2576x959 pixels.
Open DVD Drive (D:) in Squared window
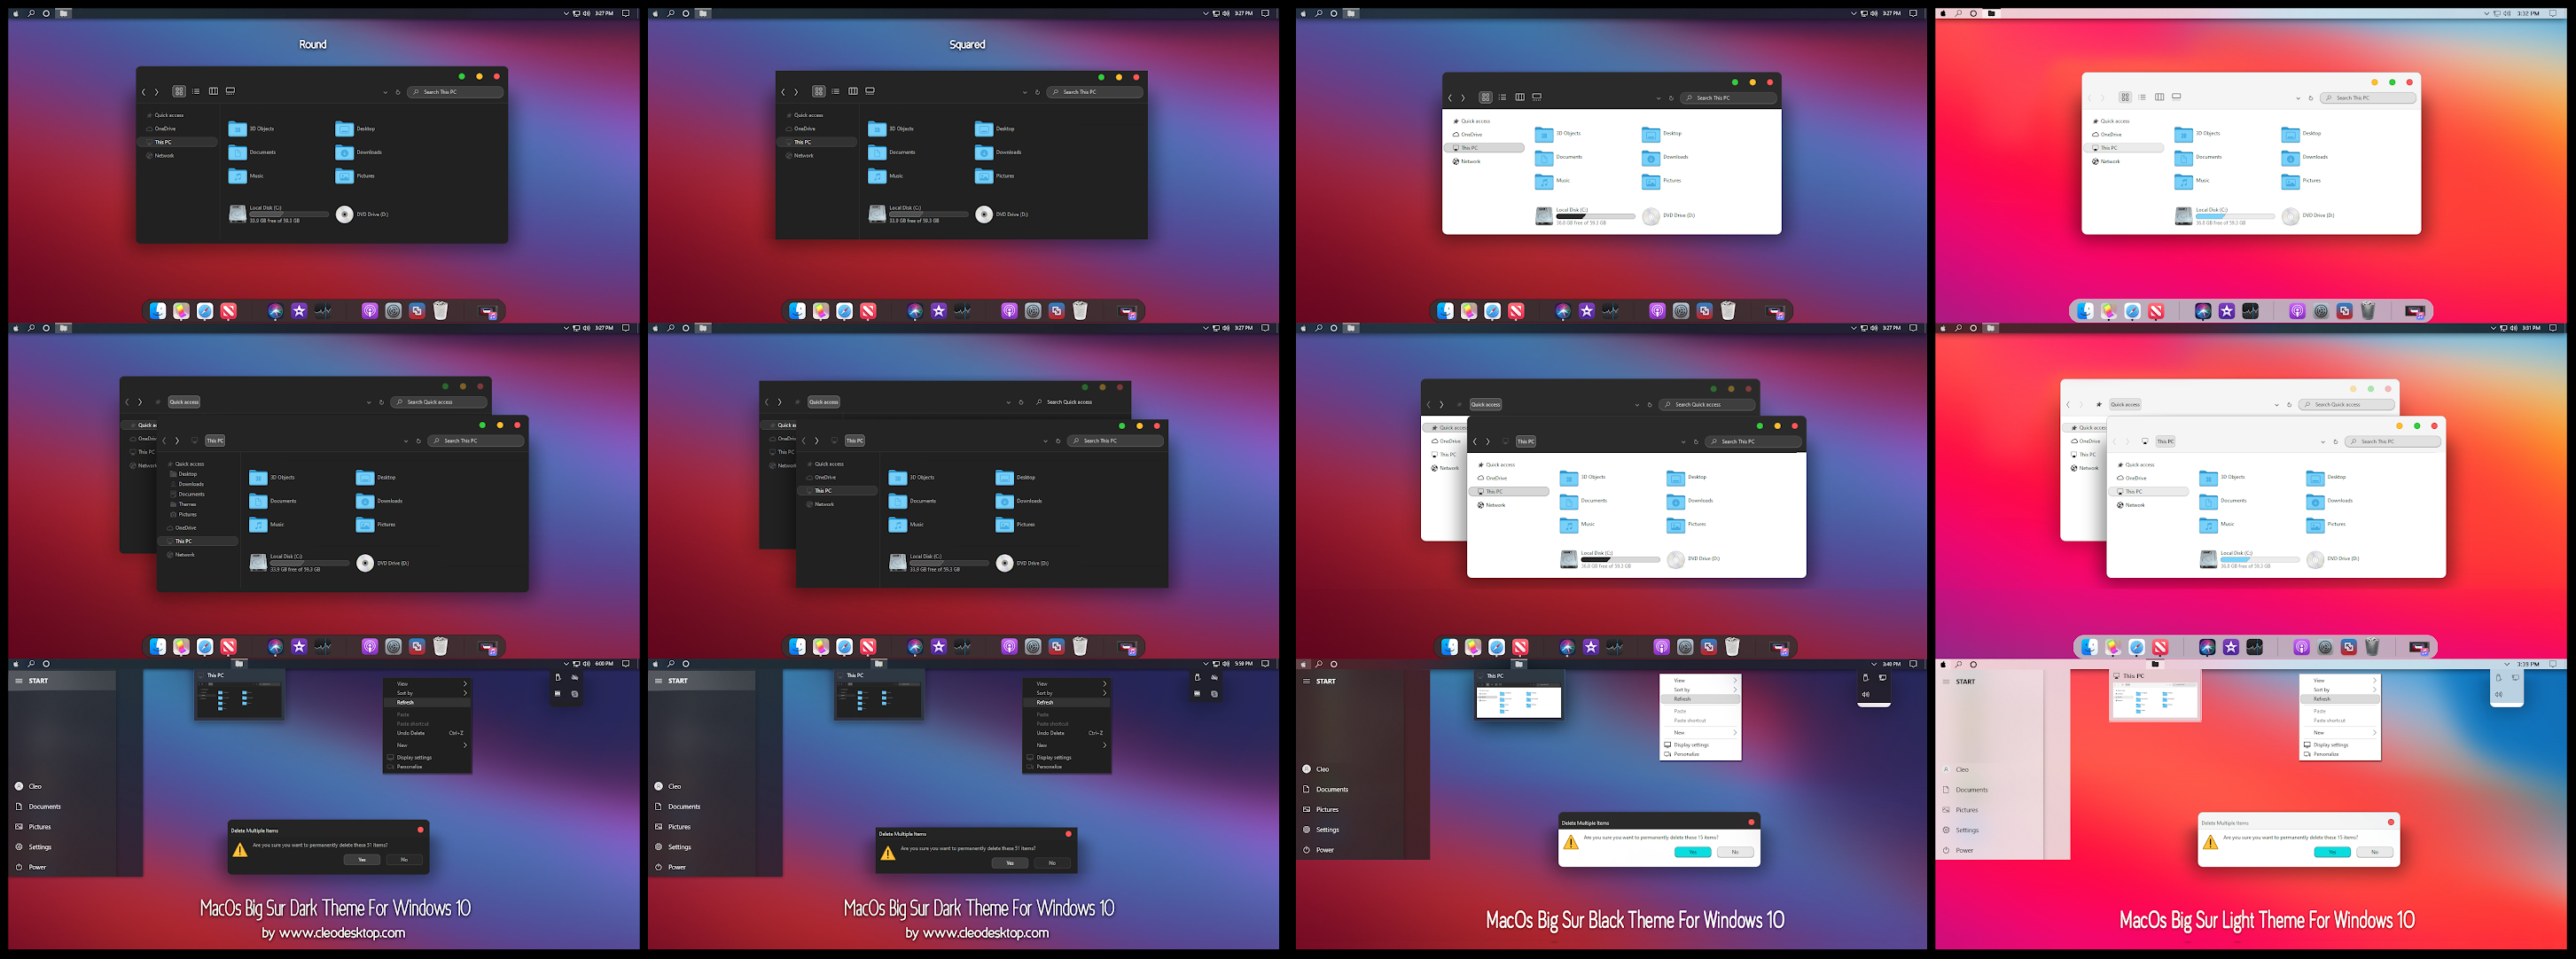[x=984, y=214]
